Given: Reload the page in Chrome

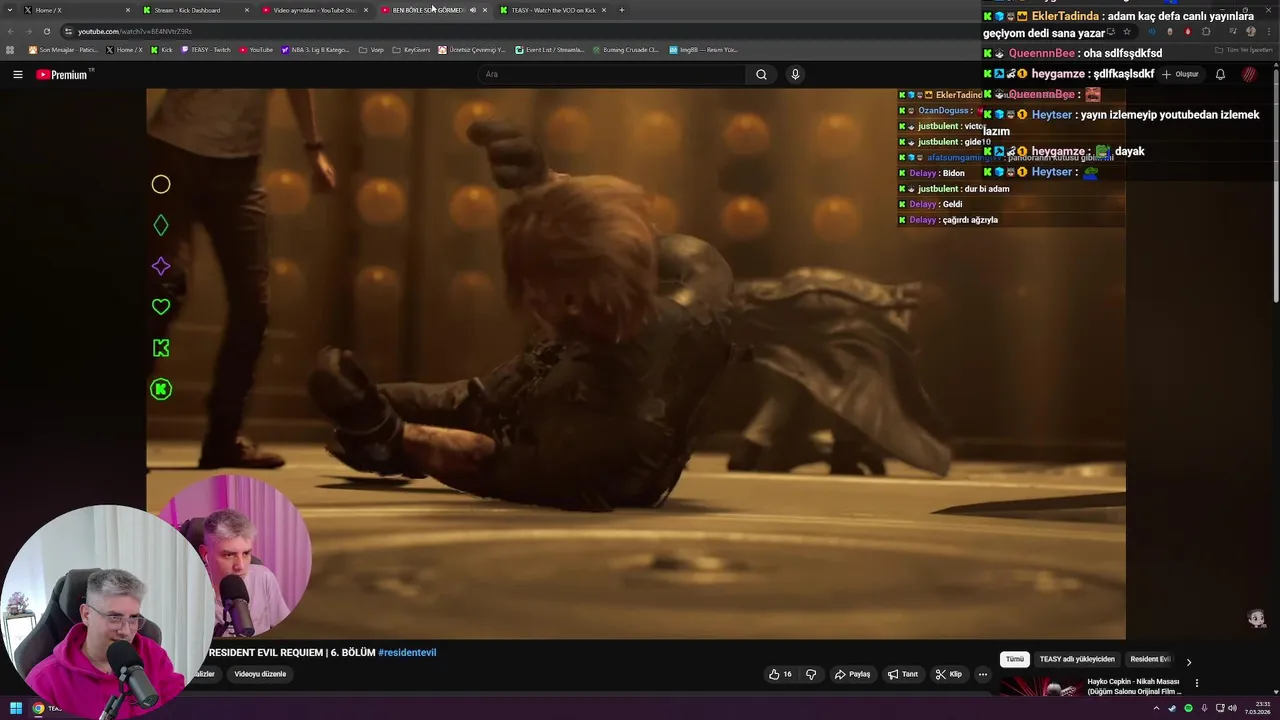Looking at the screenshot, I should coord(46,31).
